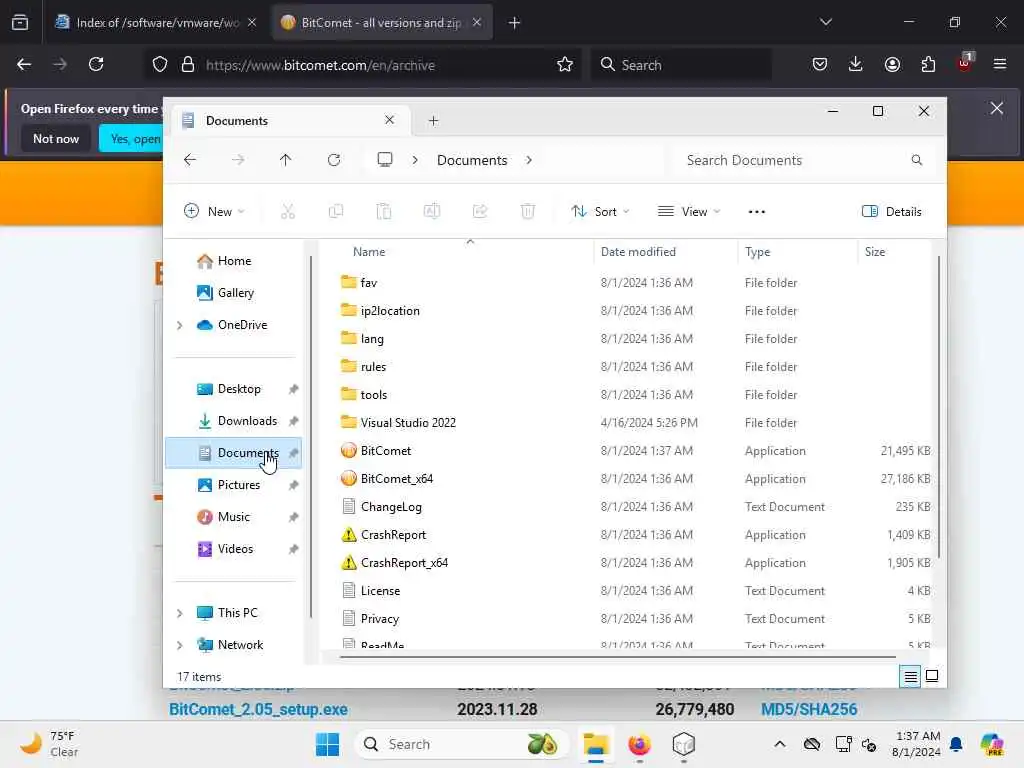Open the See more ellipsis menu
Screen dimensions: 1024x768
(x=756, y=212)
